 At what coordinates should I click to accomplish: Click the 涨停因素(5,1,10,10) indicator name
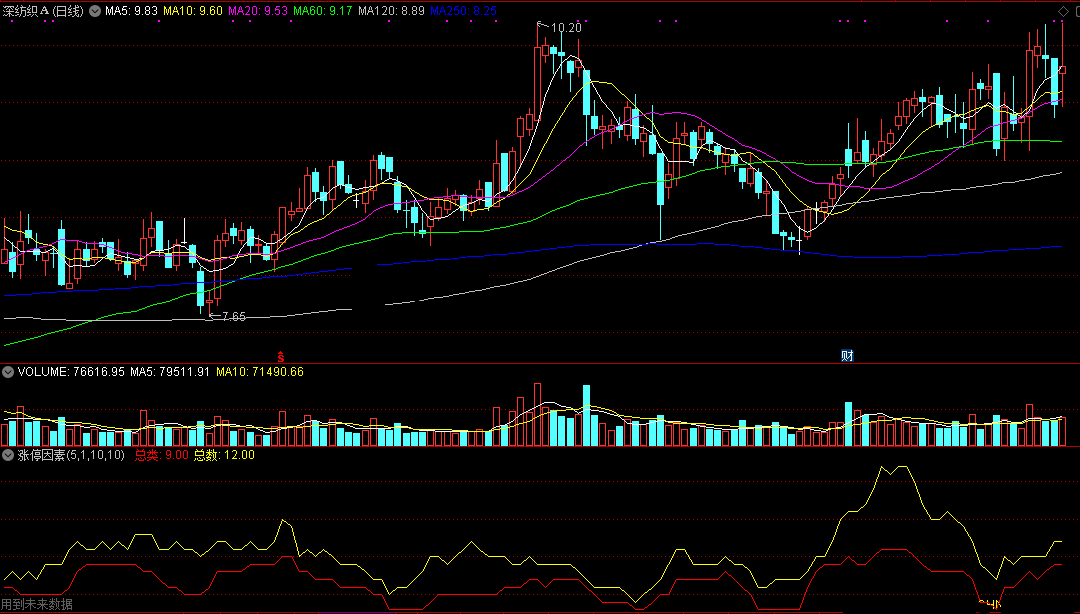71,455
